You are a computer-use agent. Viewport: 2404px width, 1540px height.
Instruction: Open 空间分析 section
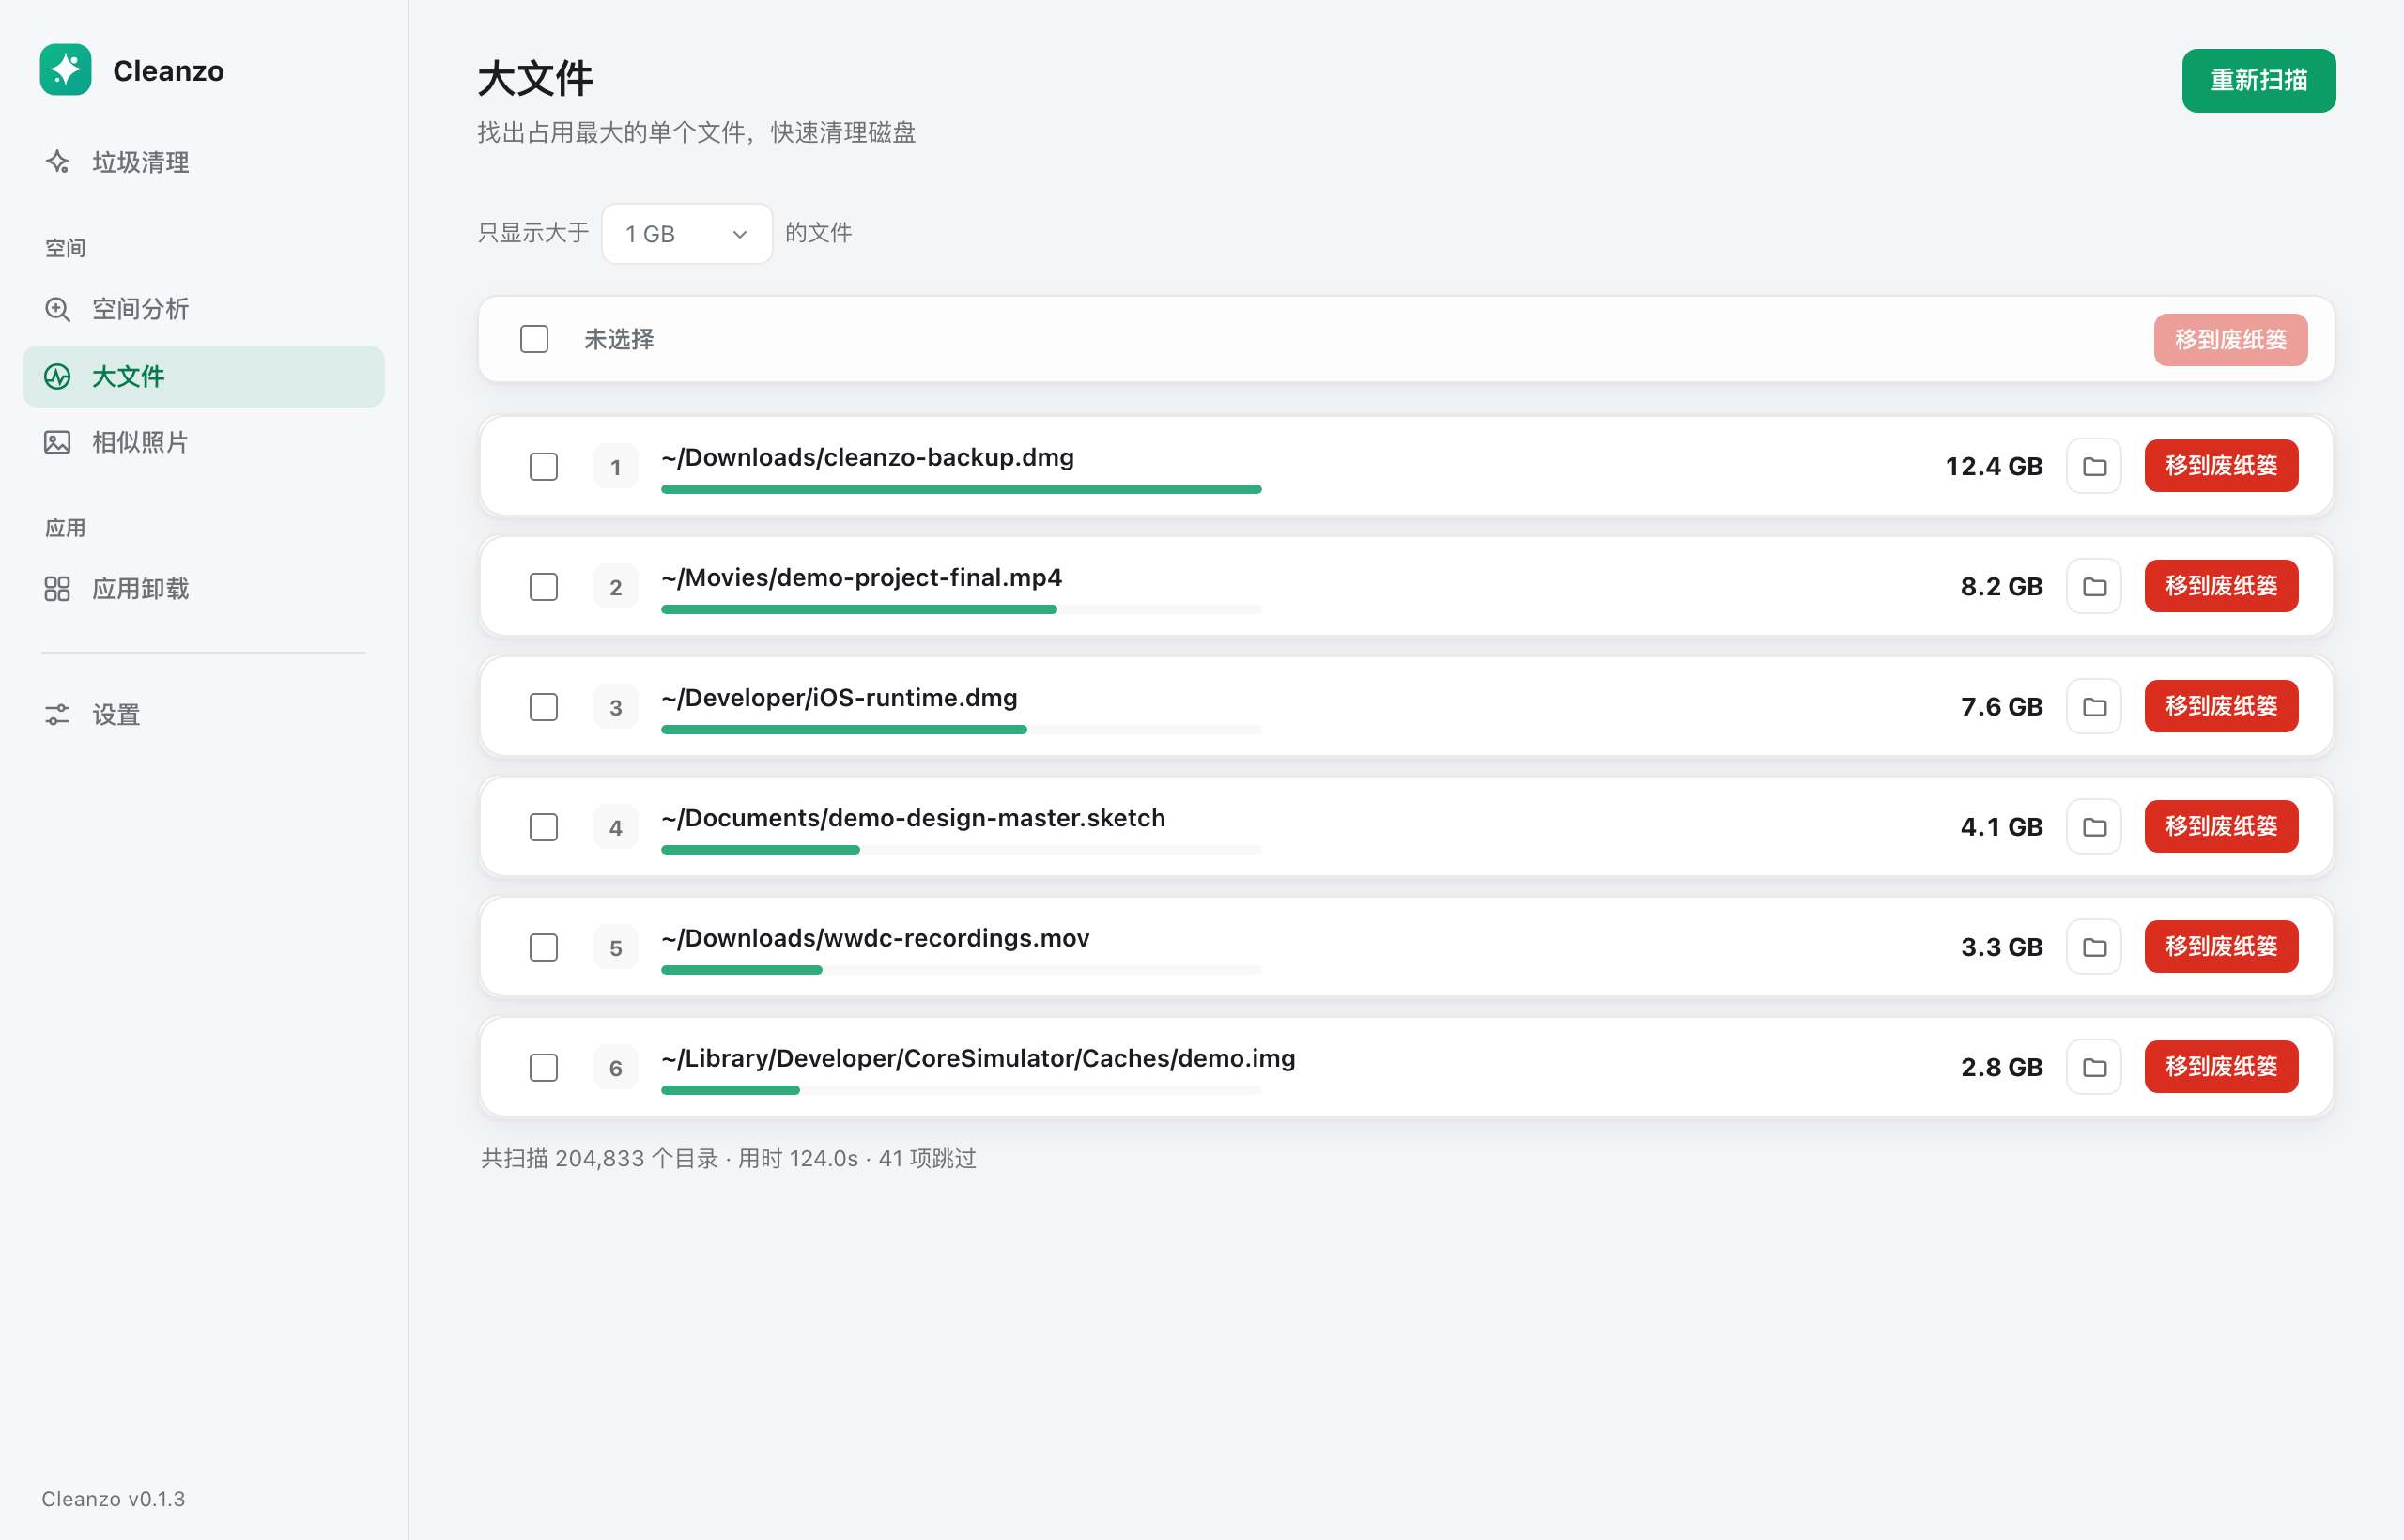(204, 309)
